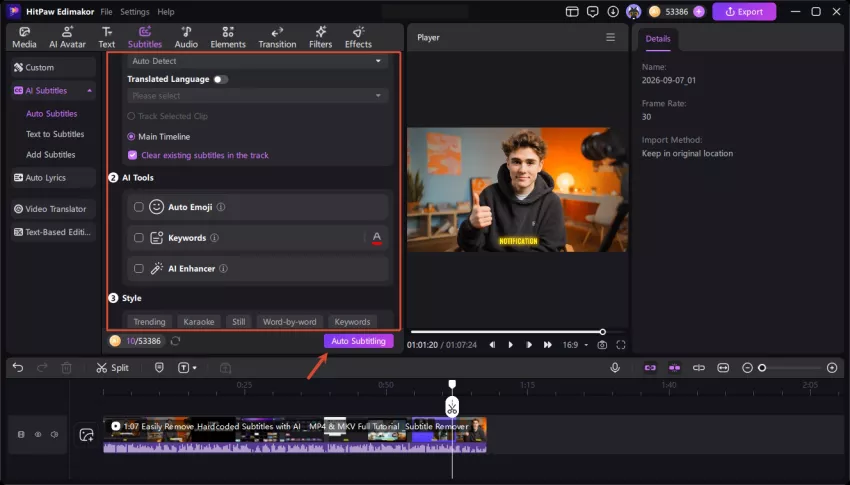This screenshot has height=485, width=850.
Task: Open the Keywords text color picker
Action: click(377, 238)
